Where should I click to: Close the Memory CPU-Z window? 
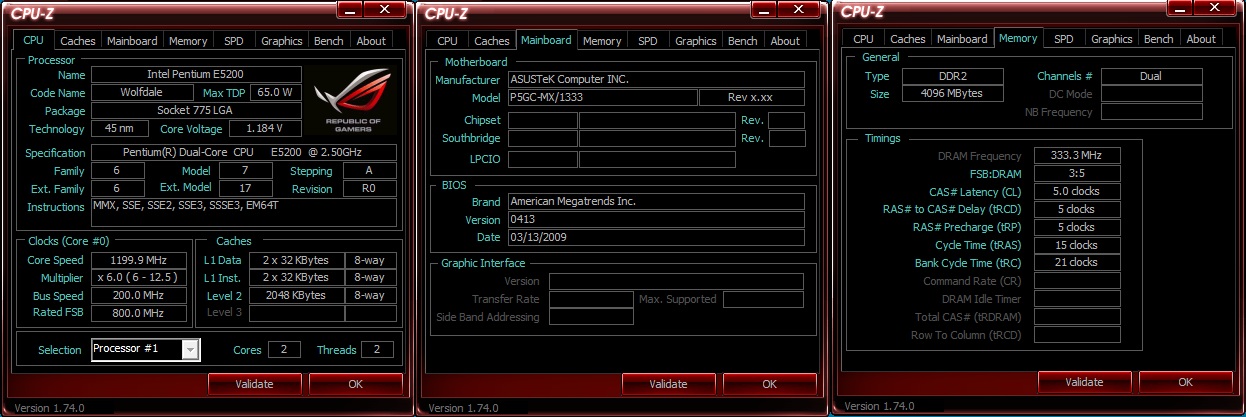click(x=1213, y=10)
